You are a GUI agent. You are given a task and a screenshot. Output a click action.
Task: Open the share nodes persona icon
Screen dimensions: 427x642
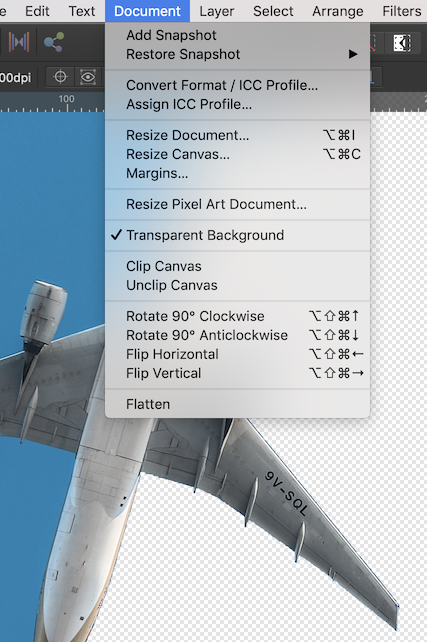[x=54, y=42]
